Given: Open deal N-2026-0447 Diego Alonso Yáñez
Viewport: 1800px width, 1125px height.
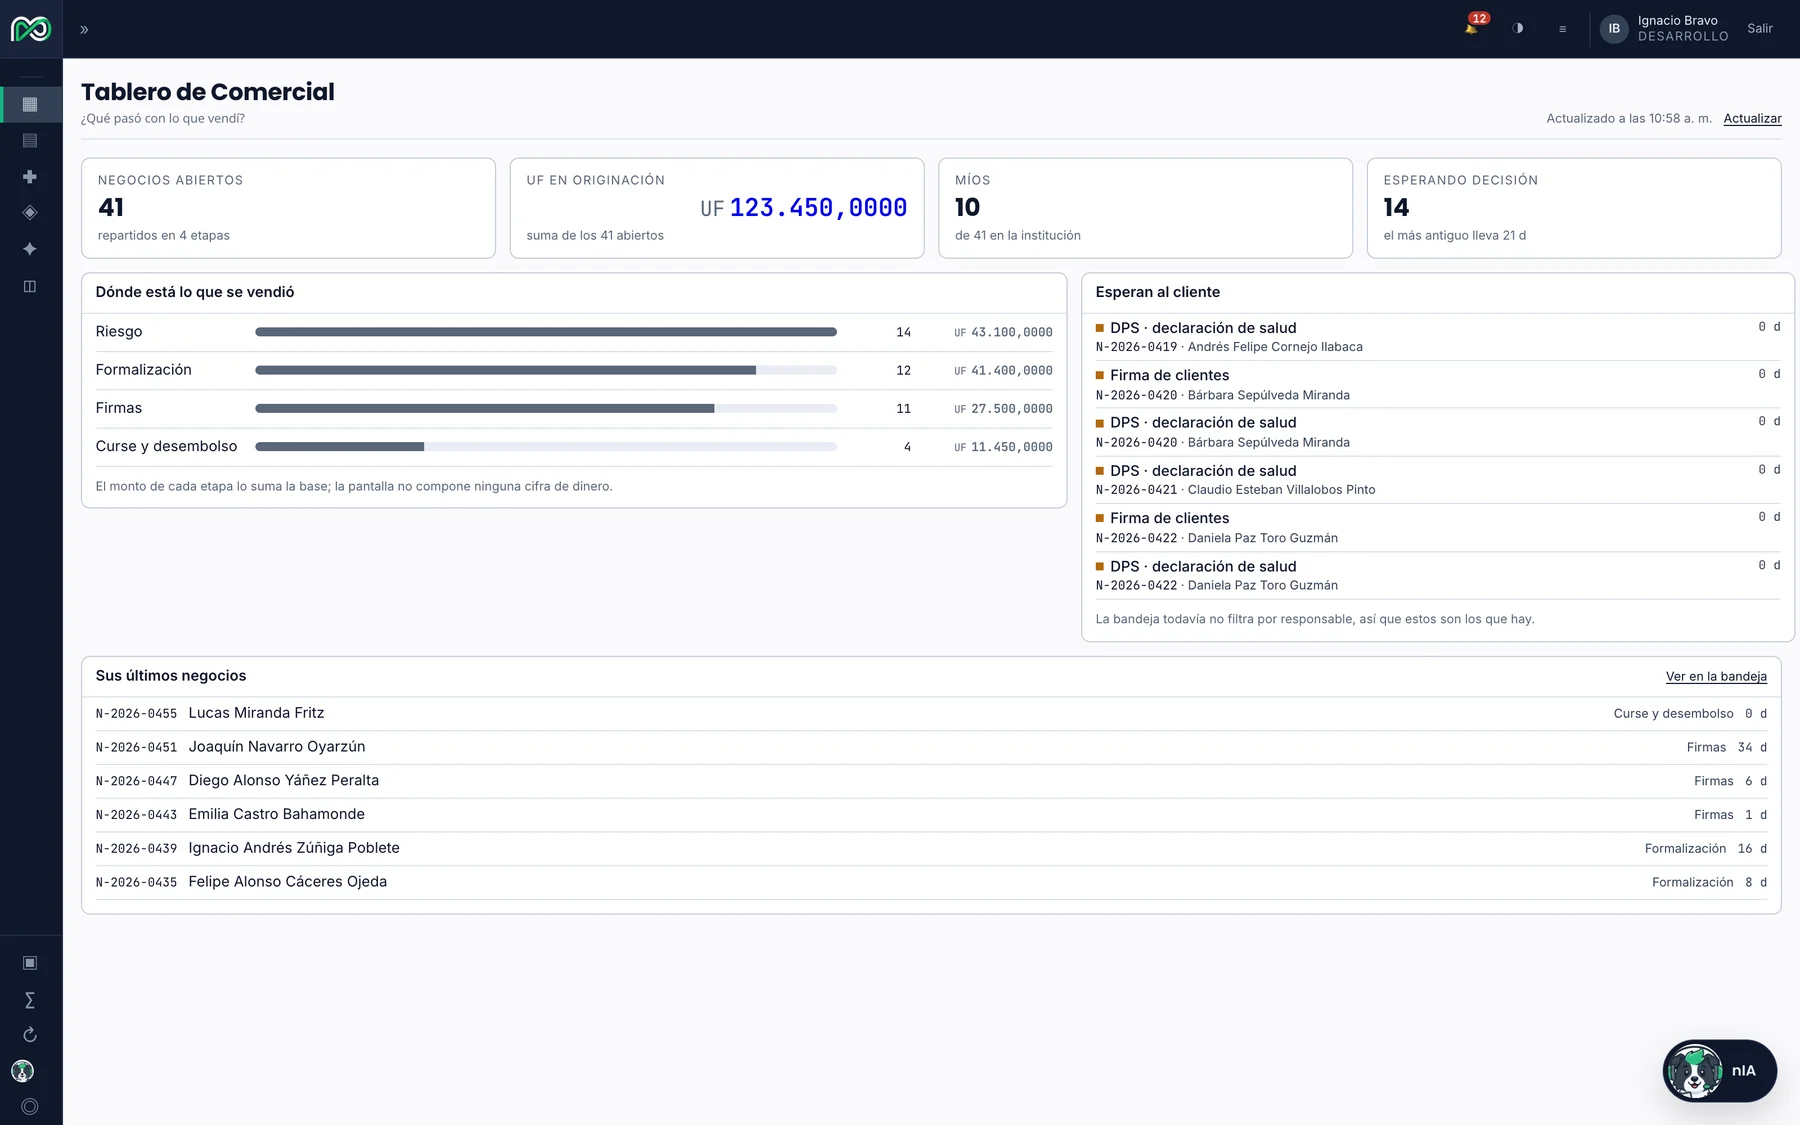Looking at the screenshot, I should [931, 781].
